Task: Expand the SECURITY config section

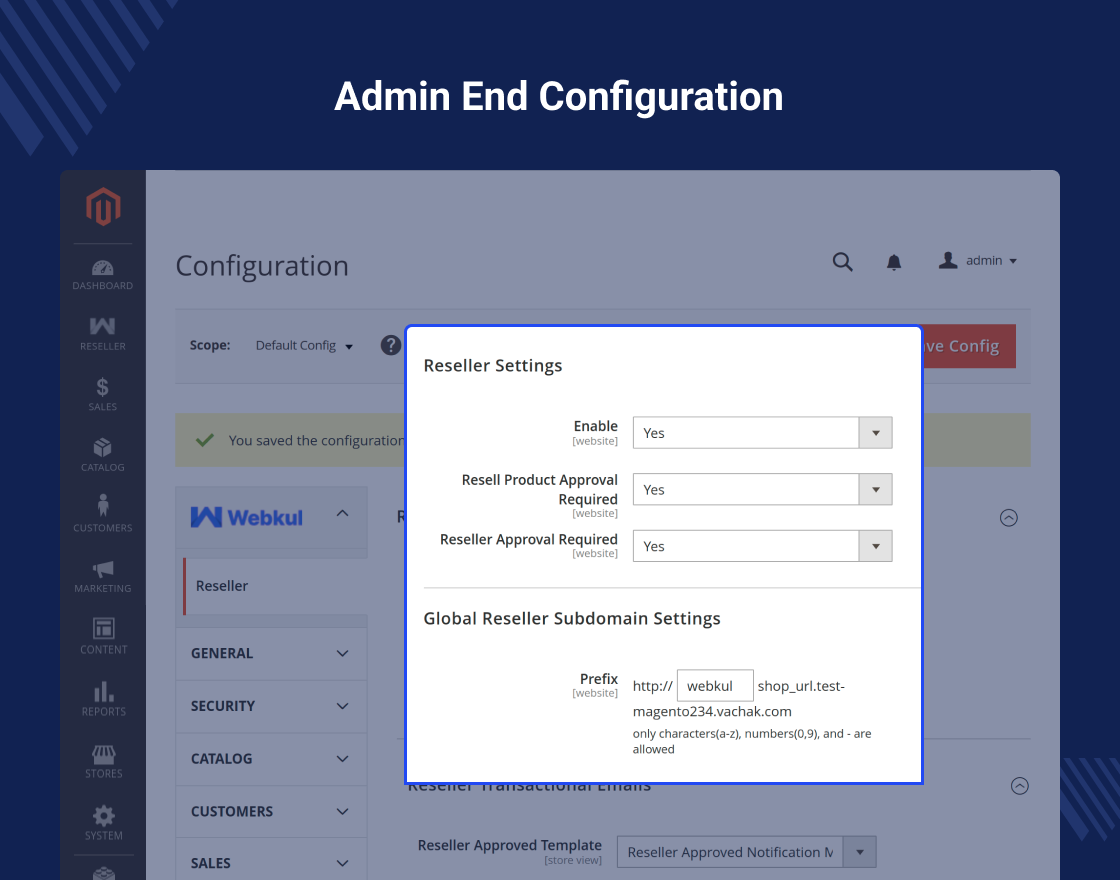Action: point(271,706)
